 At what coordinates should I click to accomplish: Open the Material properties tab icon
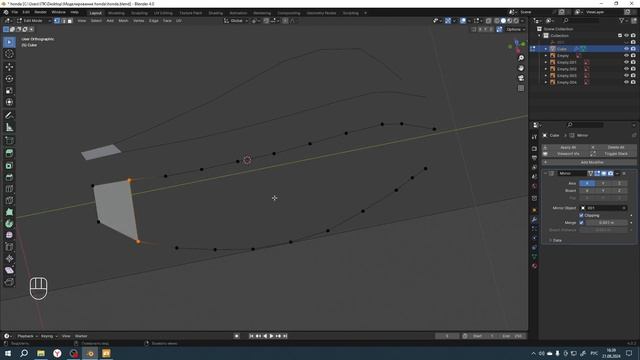[534, 266]
